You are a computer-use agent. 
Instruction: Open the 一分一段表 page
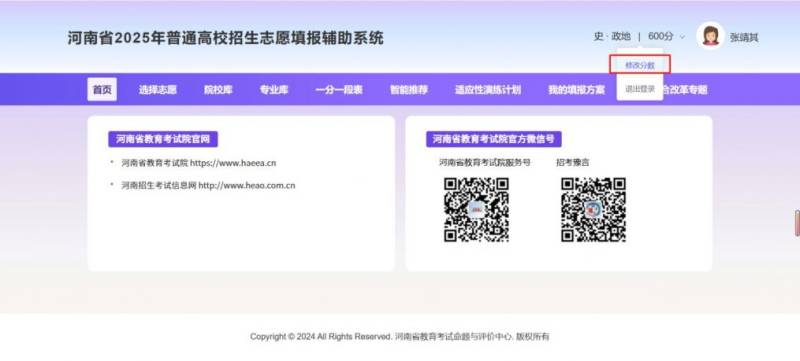click(x=339, y=90)
